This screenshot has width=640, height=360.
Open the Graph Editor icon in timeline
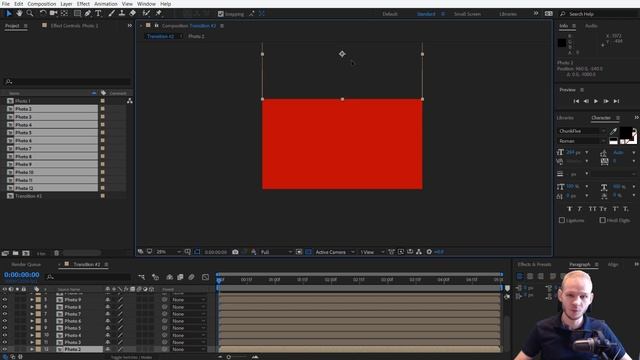[205, 277]
